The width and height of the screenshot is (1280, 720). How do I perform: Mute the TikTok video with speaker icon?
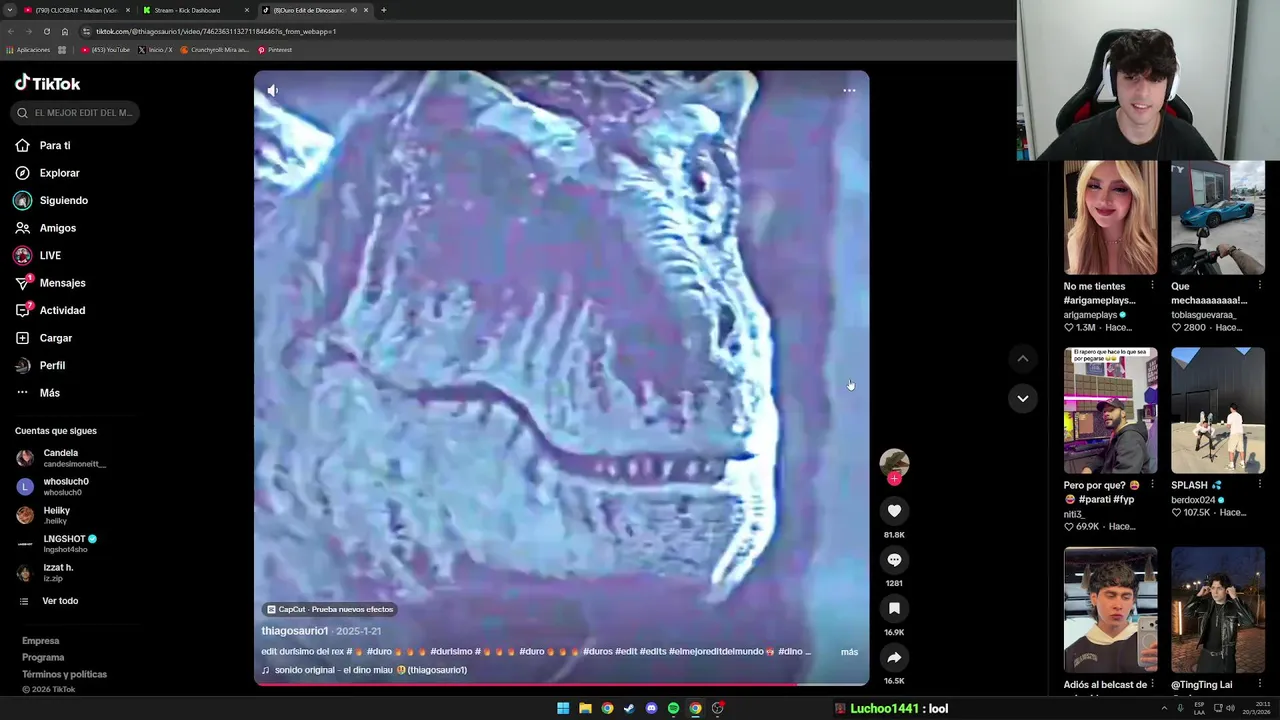[272, 90]
